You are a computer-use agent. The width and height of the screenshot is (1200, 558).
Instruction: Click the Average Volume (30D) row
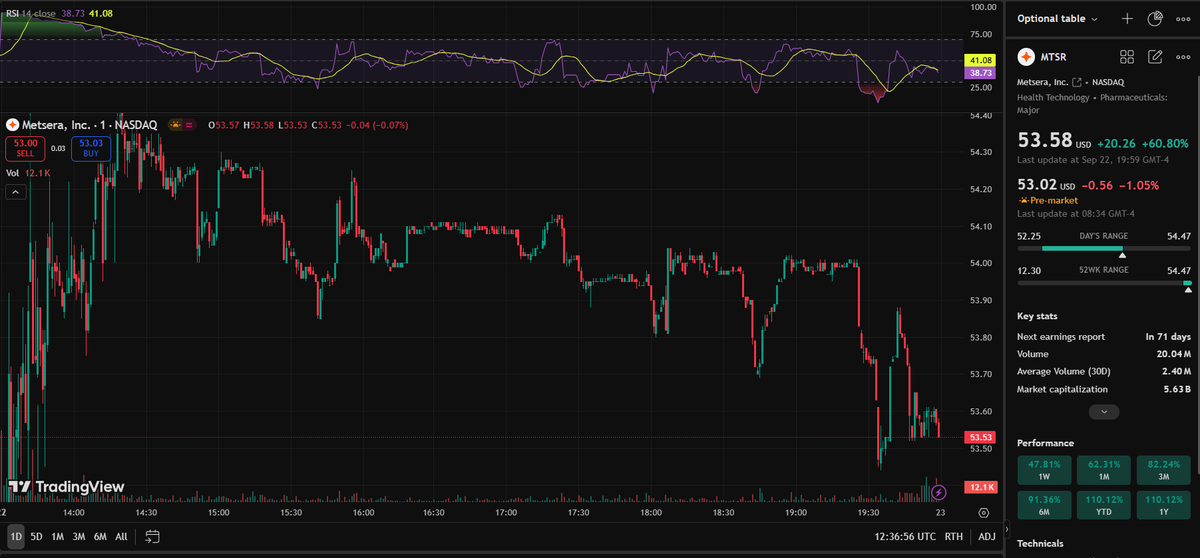click(1104, 371)
